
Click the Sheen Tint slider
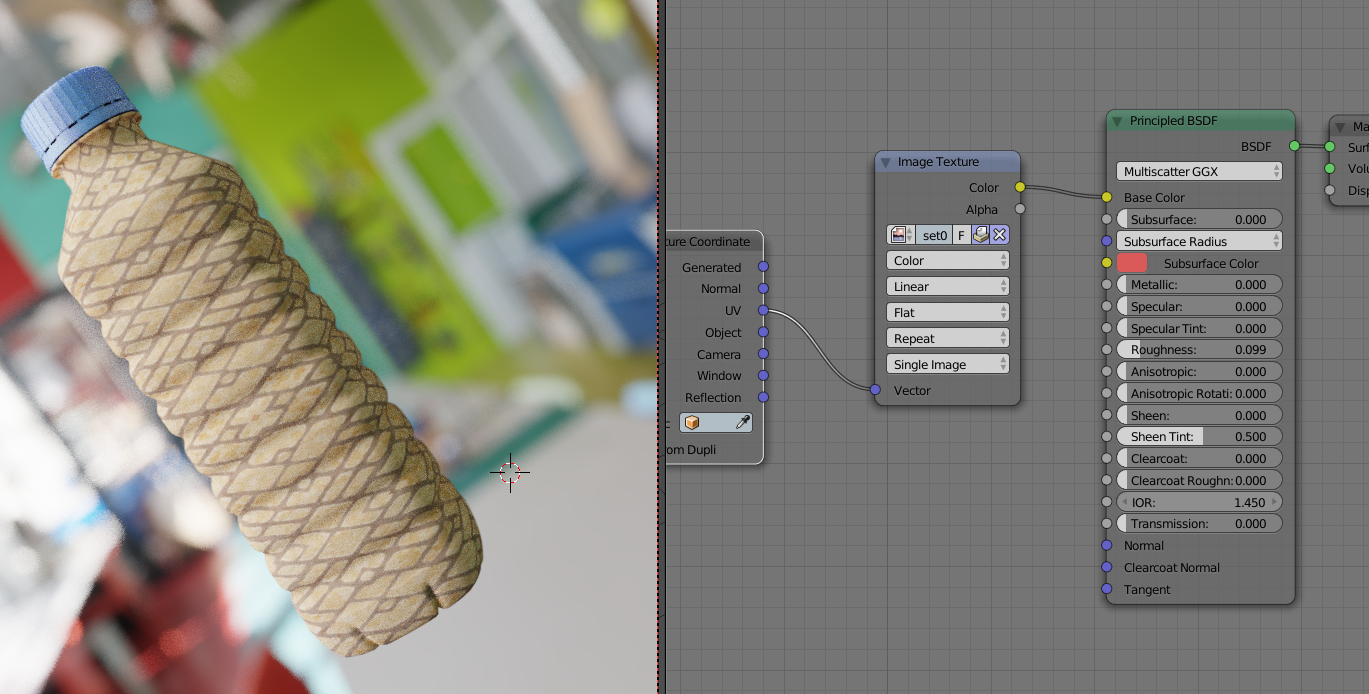1198,437
